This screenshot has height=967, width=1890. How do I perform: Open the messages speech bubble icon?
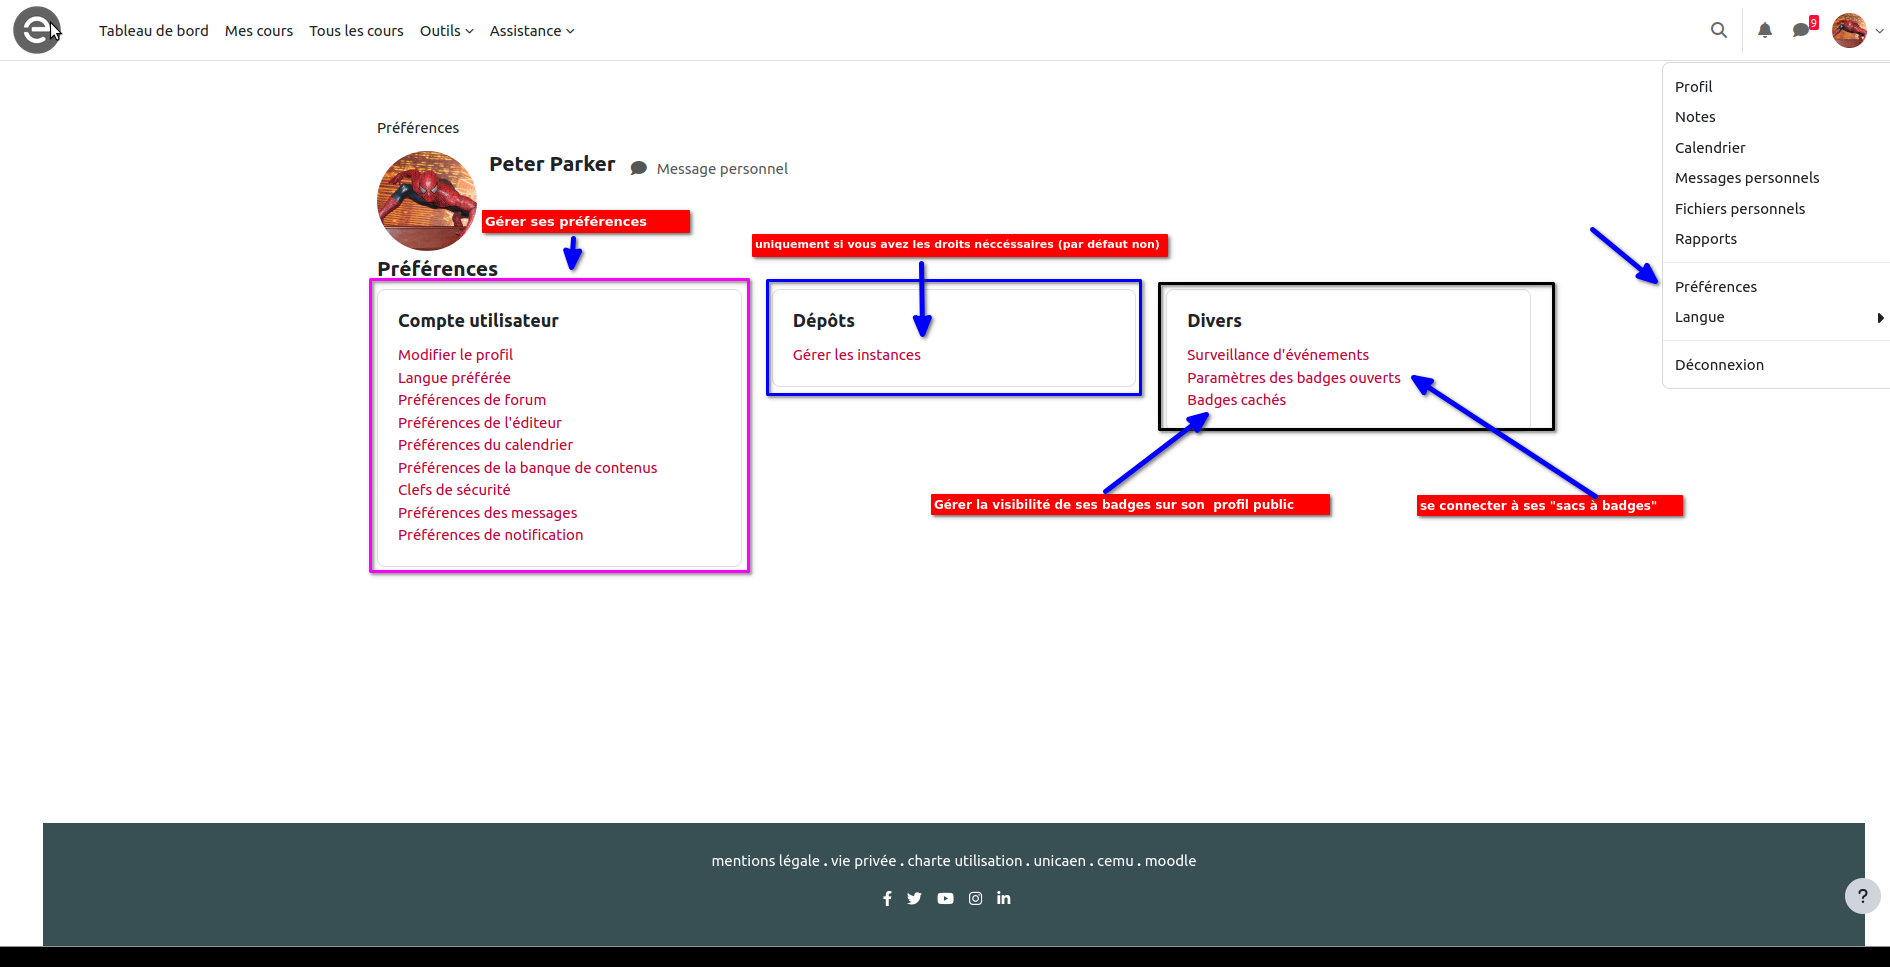point(1801,30)
